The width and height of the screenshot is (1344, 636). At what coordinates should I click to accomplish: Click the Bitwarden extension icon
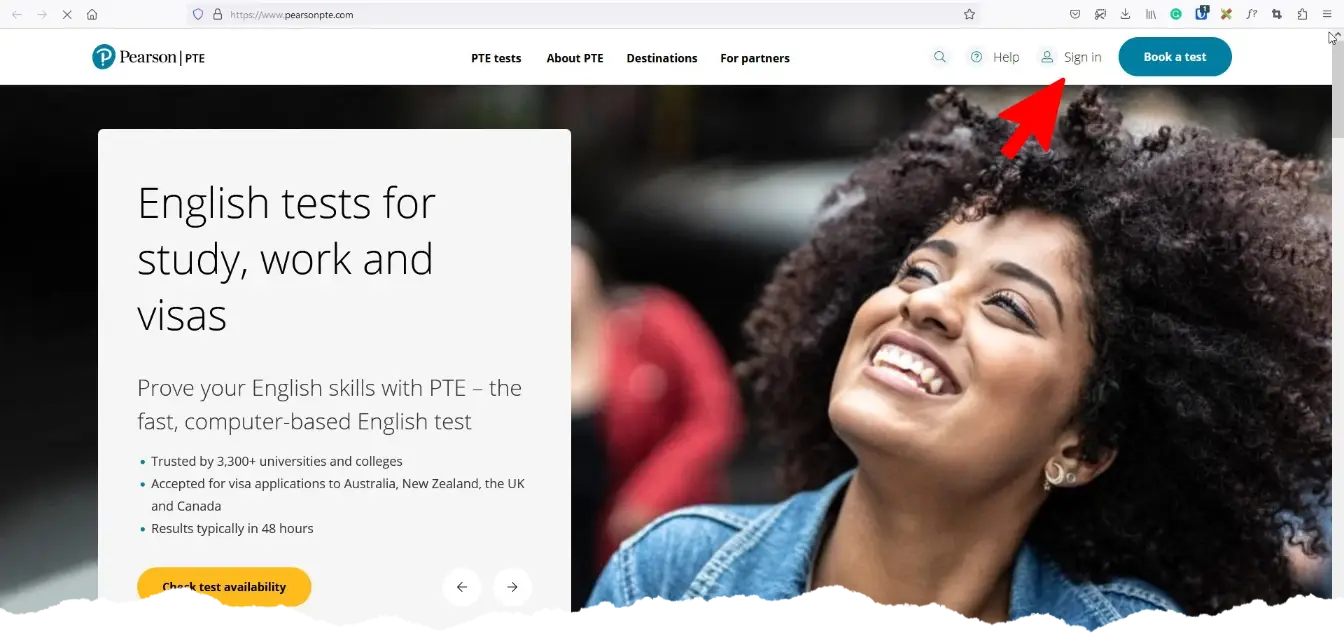[1202, 14]
